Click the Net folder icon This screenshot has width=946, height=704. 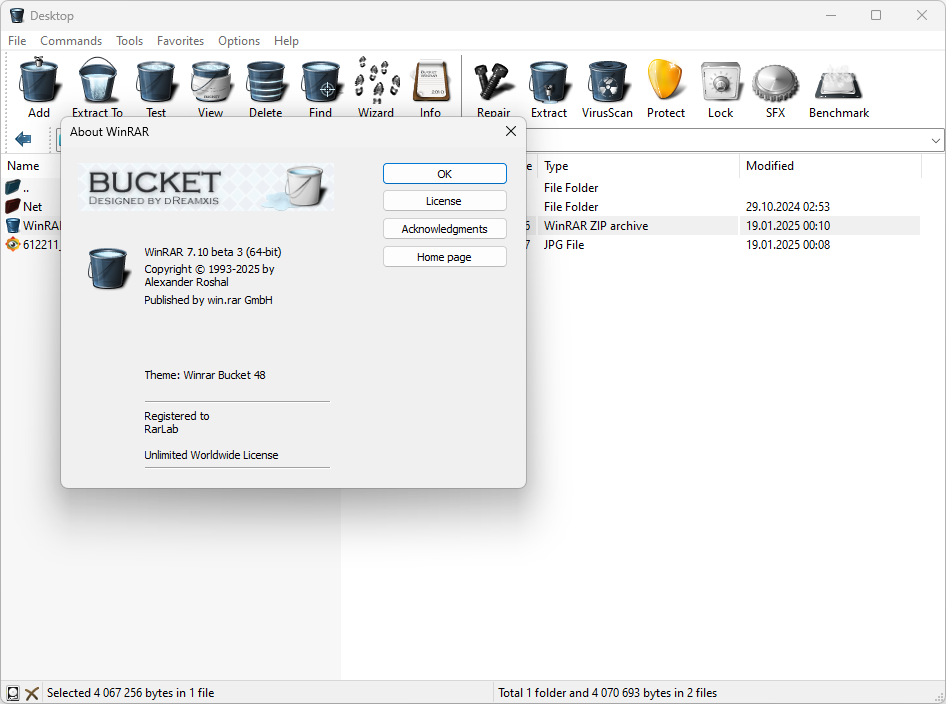coord(13,206)
